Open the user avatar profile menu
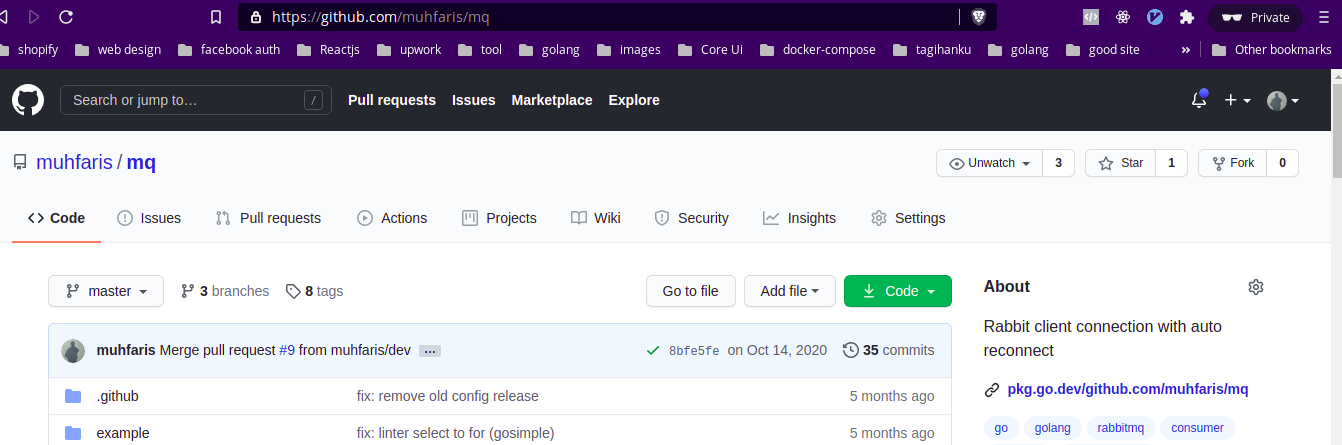The width and height of the screenshot is (1342, 445). (1283, 100)
